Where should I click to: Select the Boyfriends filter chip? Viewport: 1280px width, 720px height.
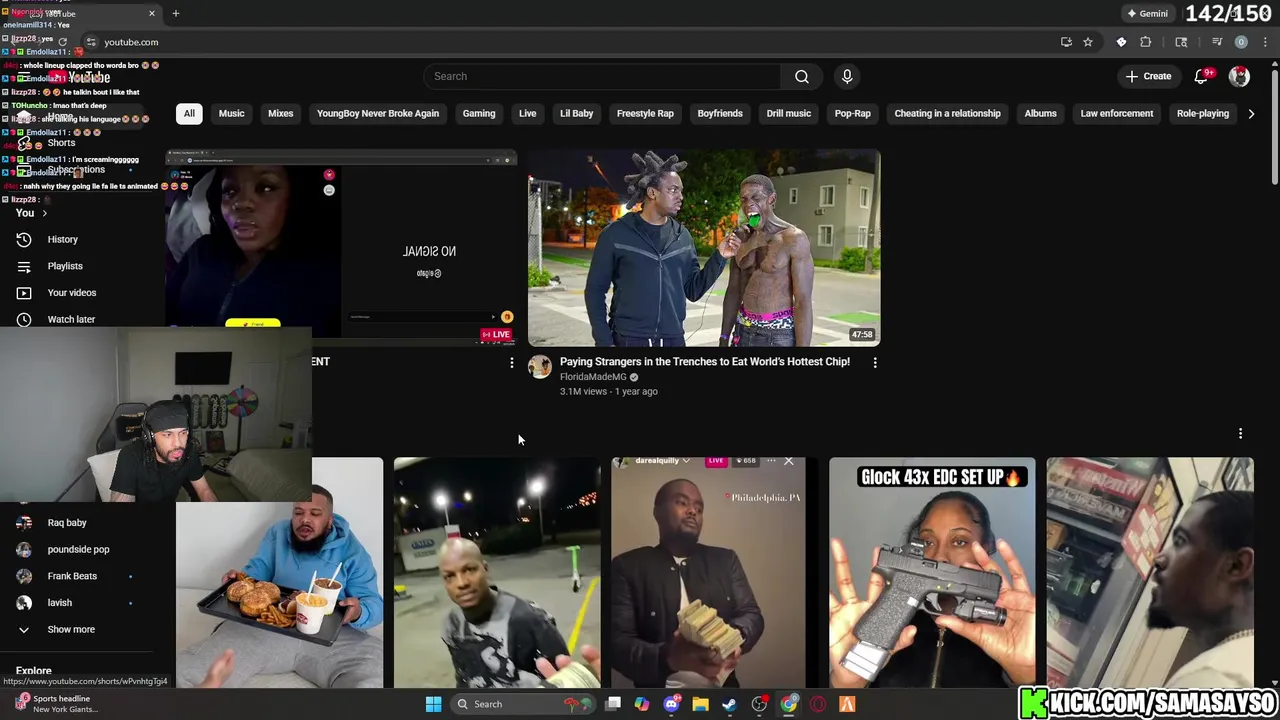[x=720, y=113]
